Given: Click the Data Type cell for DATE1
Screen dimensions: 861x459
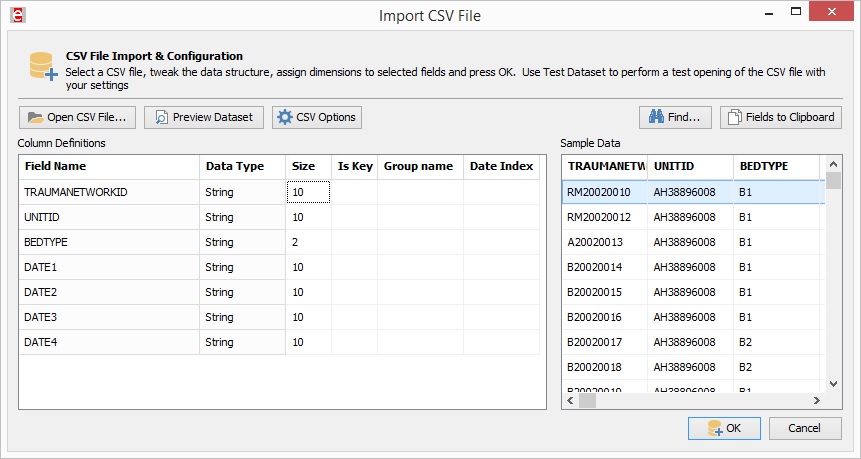Looking at the screenshot, I should point(242,267).
